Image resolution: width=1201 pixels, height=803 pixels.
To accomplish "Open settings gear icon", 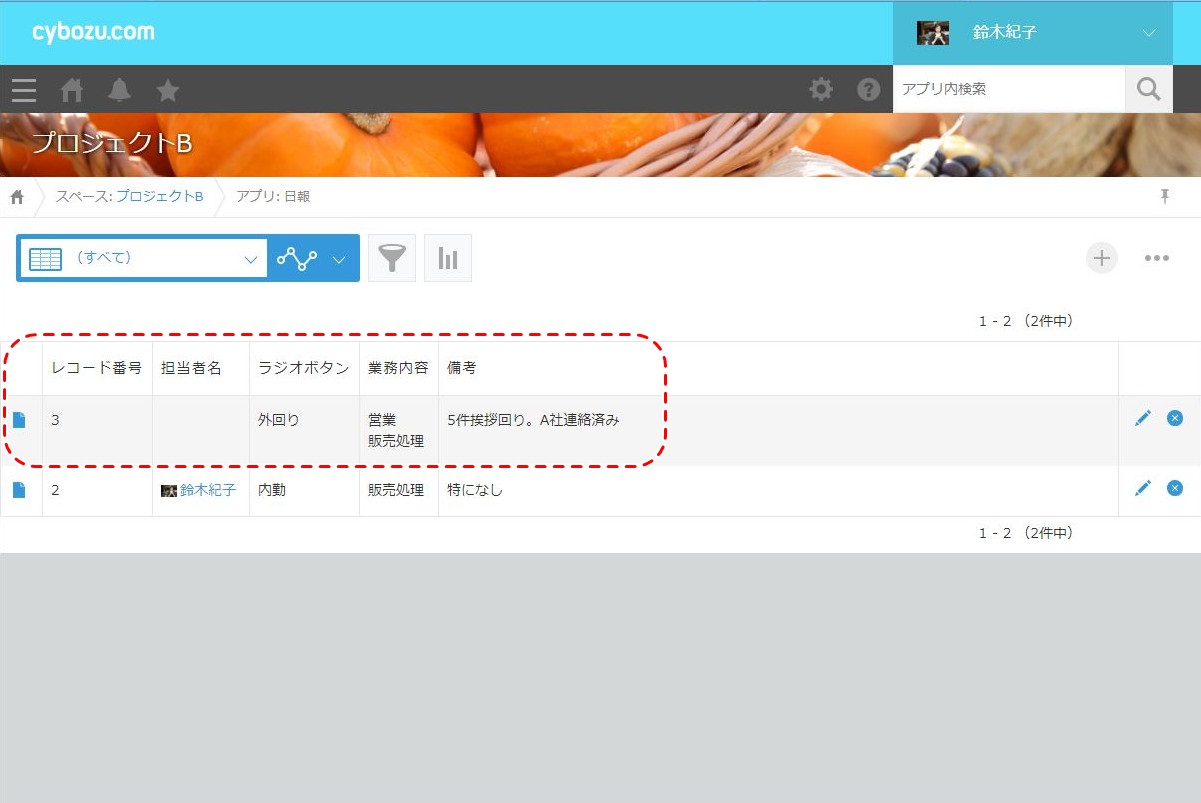I will (821, 90).
